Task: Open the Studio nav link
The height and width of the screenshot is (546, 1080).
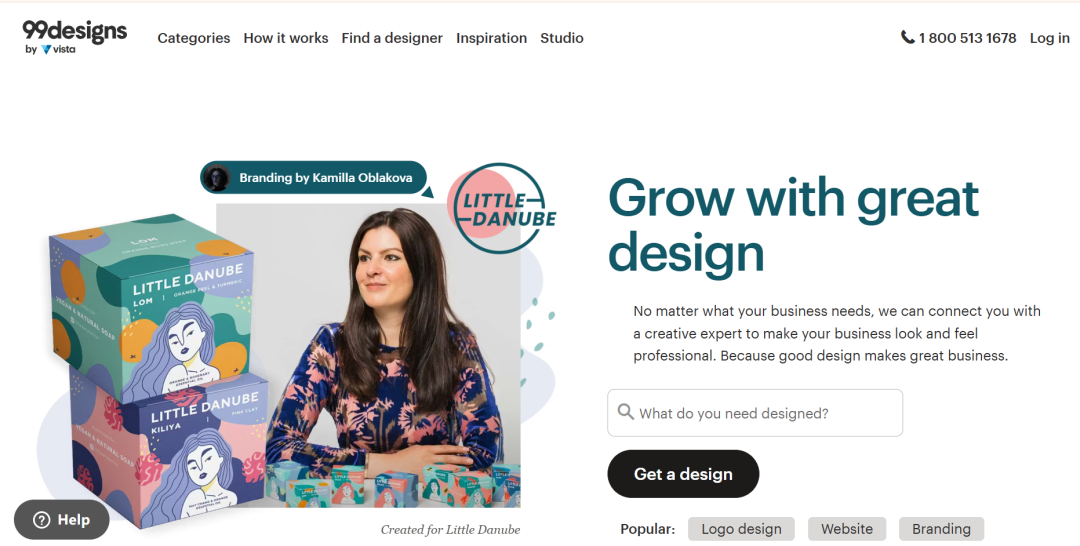Action: coord(561,38)
